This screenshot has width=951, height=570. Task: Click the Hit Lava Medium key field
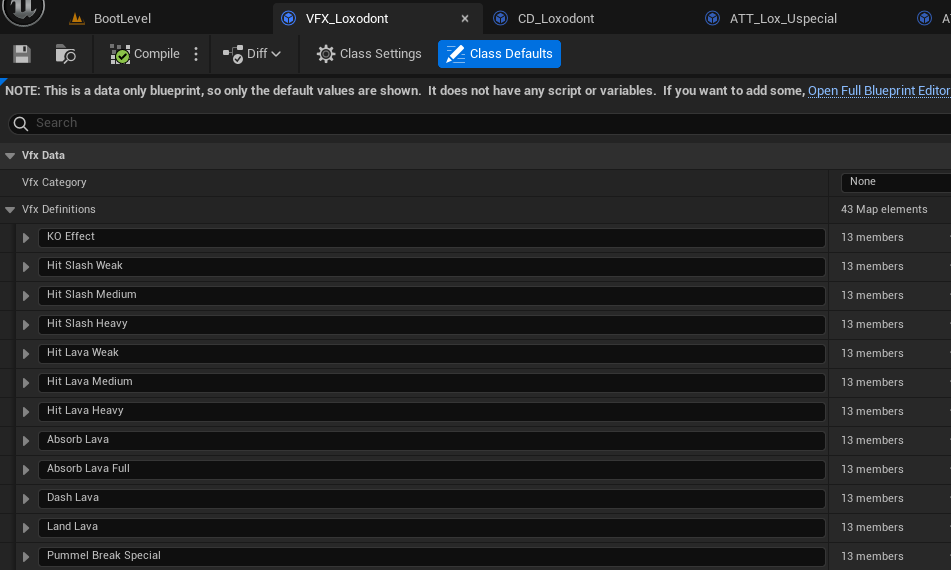[x=431, y=383]
